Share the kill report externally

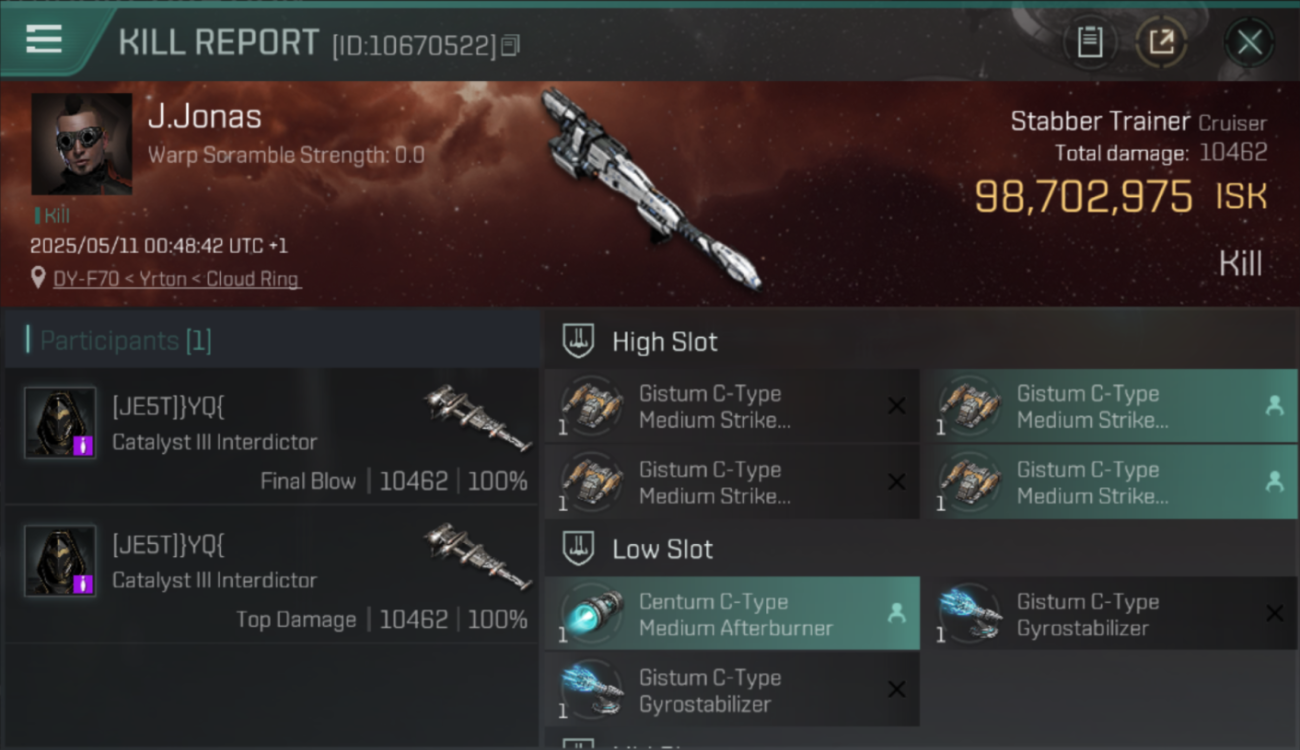(1161, 42)
